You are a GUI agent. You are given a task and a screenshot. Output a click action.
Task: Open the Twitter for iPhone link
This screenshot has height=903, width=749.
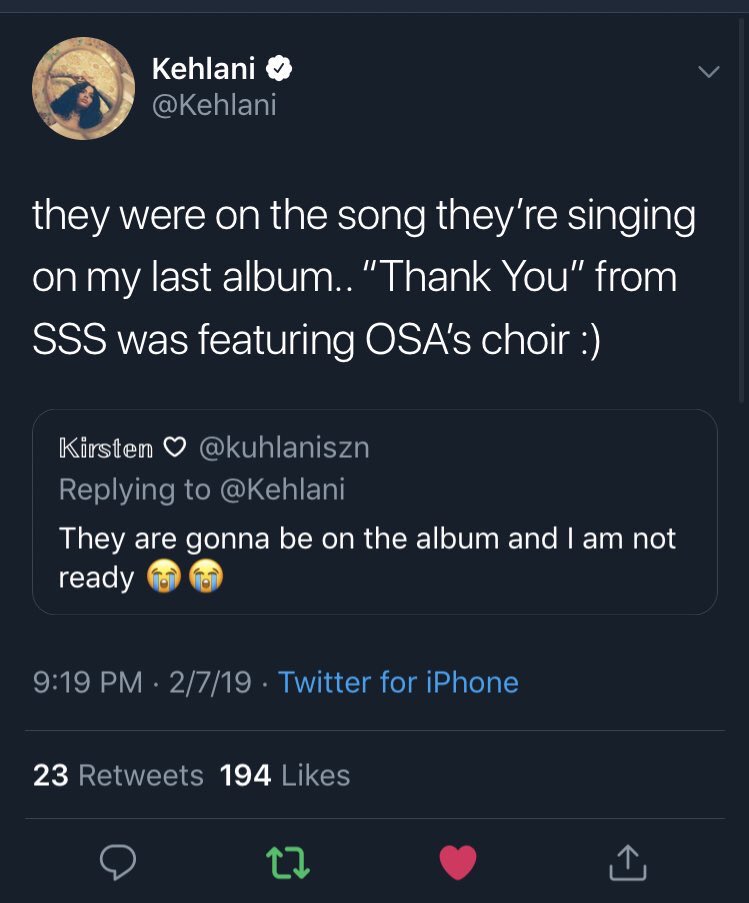point(398,682)
